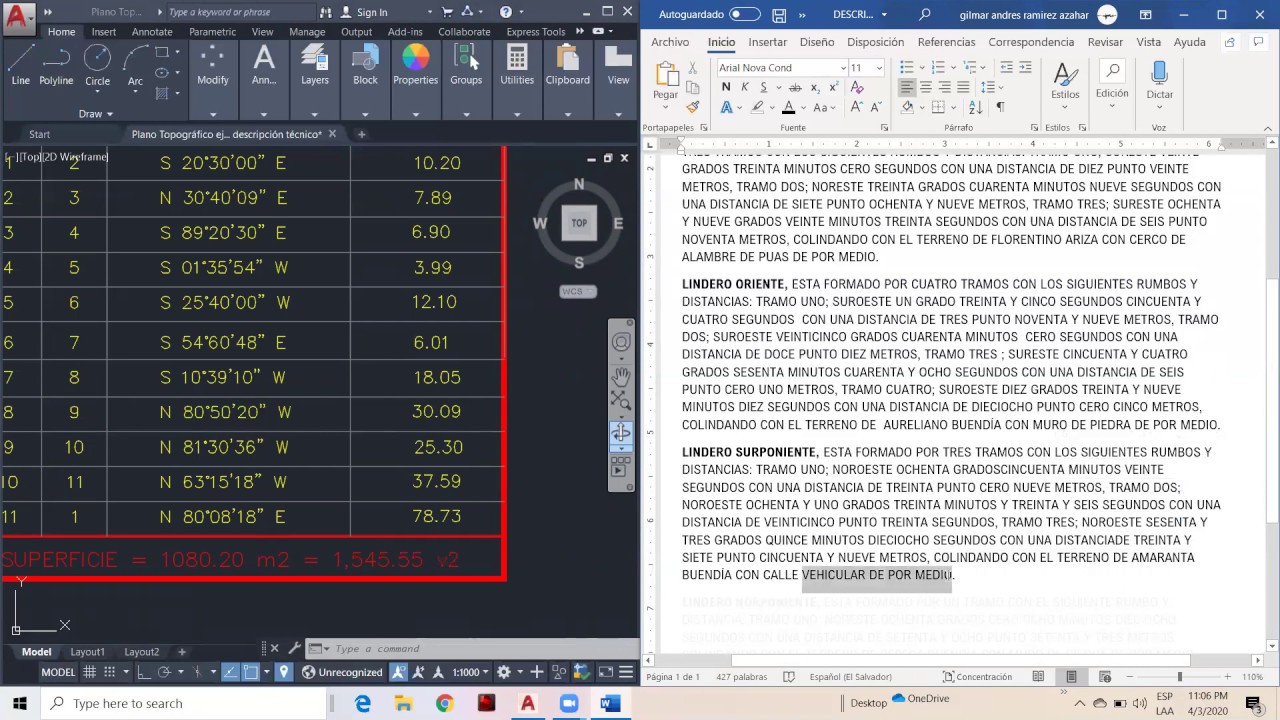Open the Archivo menu in Word
The image size is (1280, 720).
click(x=670, y=42)
